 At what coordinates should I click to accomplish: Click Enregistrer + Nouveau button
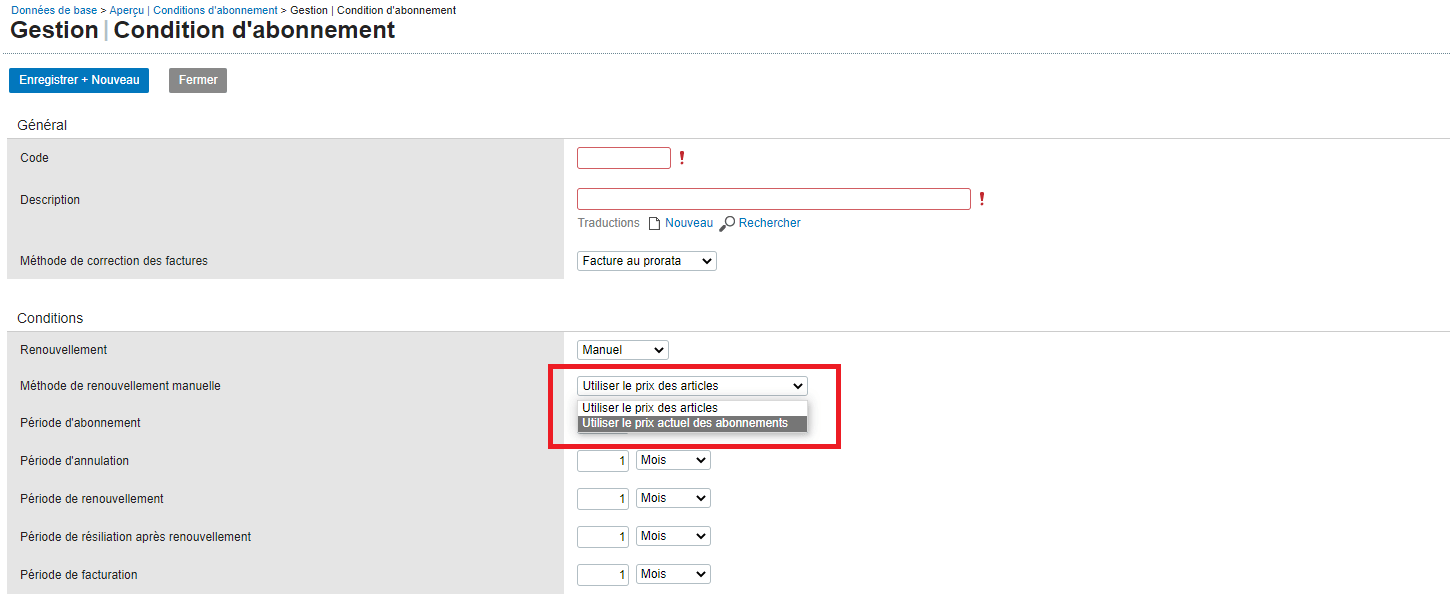click(79, 80)
